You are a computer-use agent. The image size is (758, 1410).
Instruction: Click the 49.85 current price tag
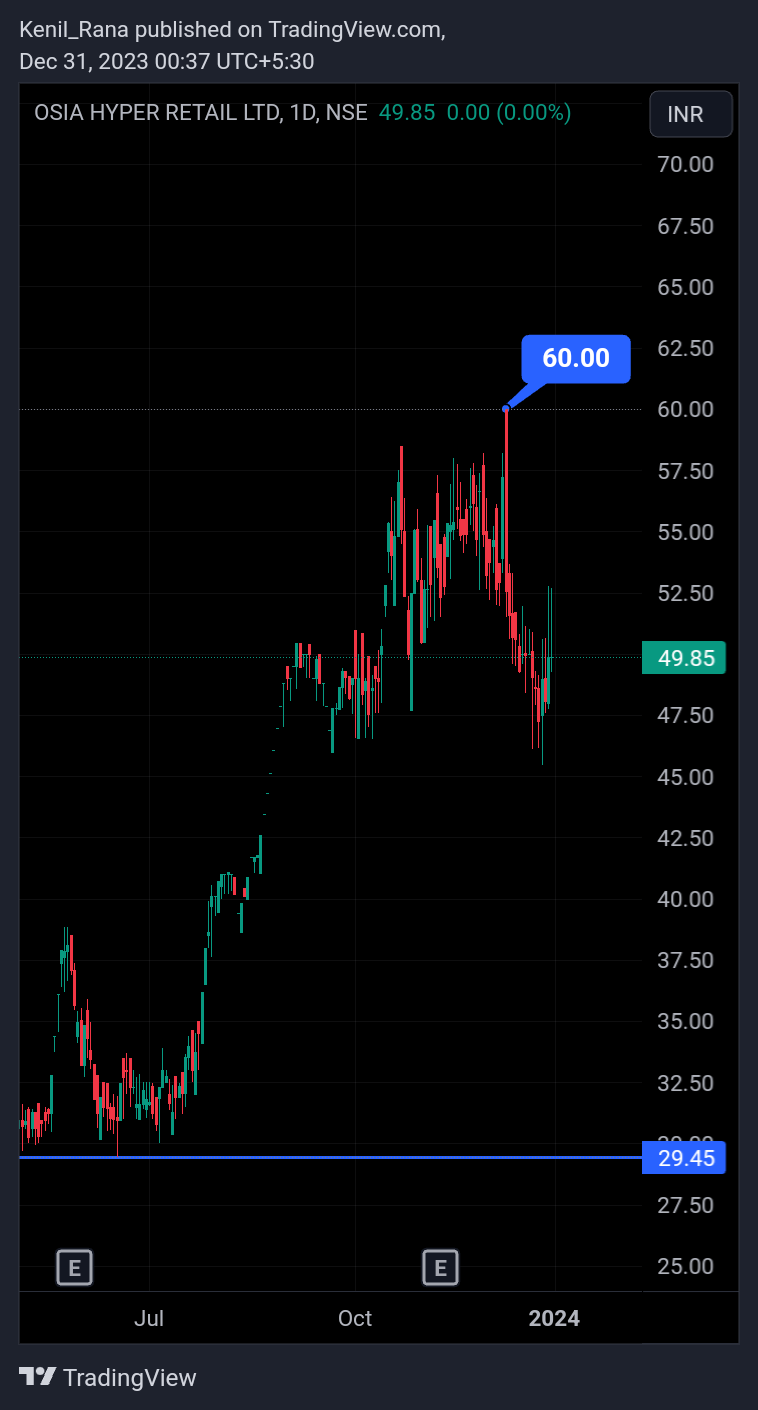(x=684, y=658)
